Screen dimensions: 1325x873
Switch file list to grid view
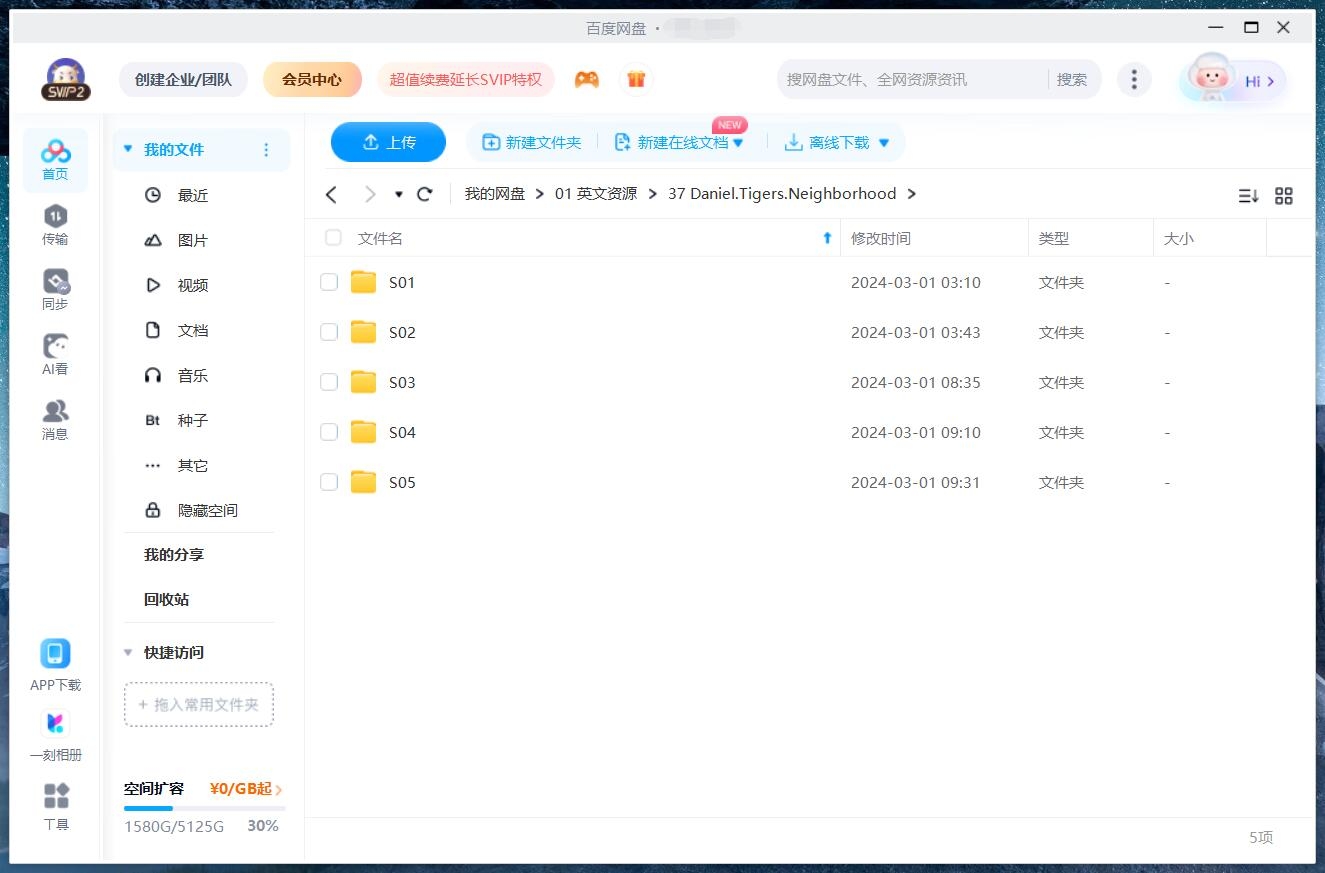point(1284,196)
